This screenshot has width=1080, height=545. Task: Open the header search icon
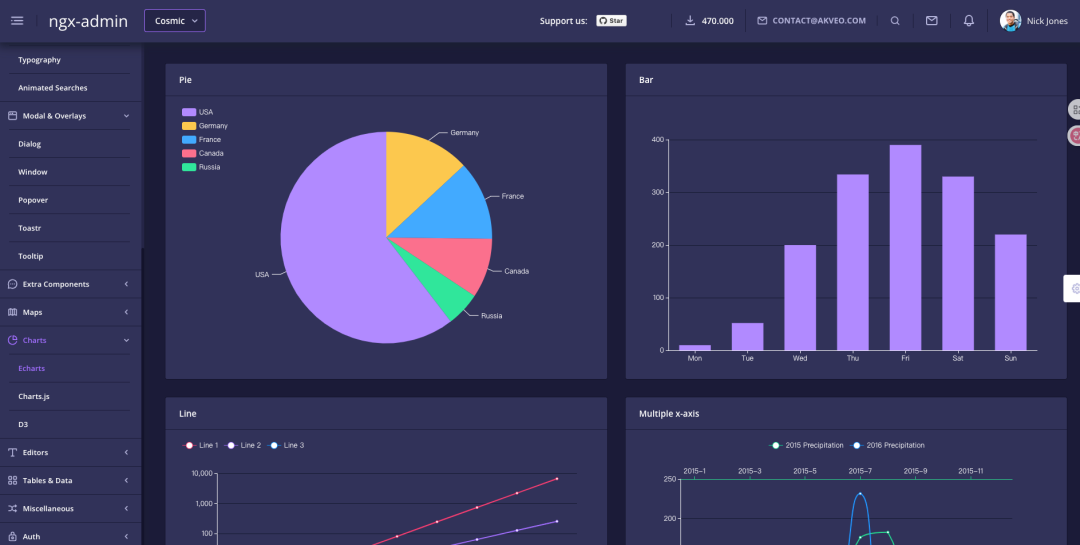click(x=895, y=21)
